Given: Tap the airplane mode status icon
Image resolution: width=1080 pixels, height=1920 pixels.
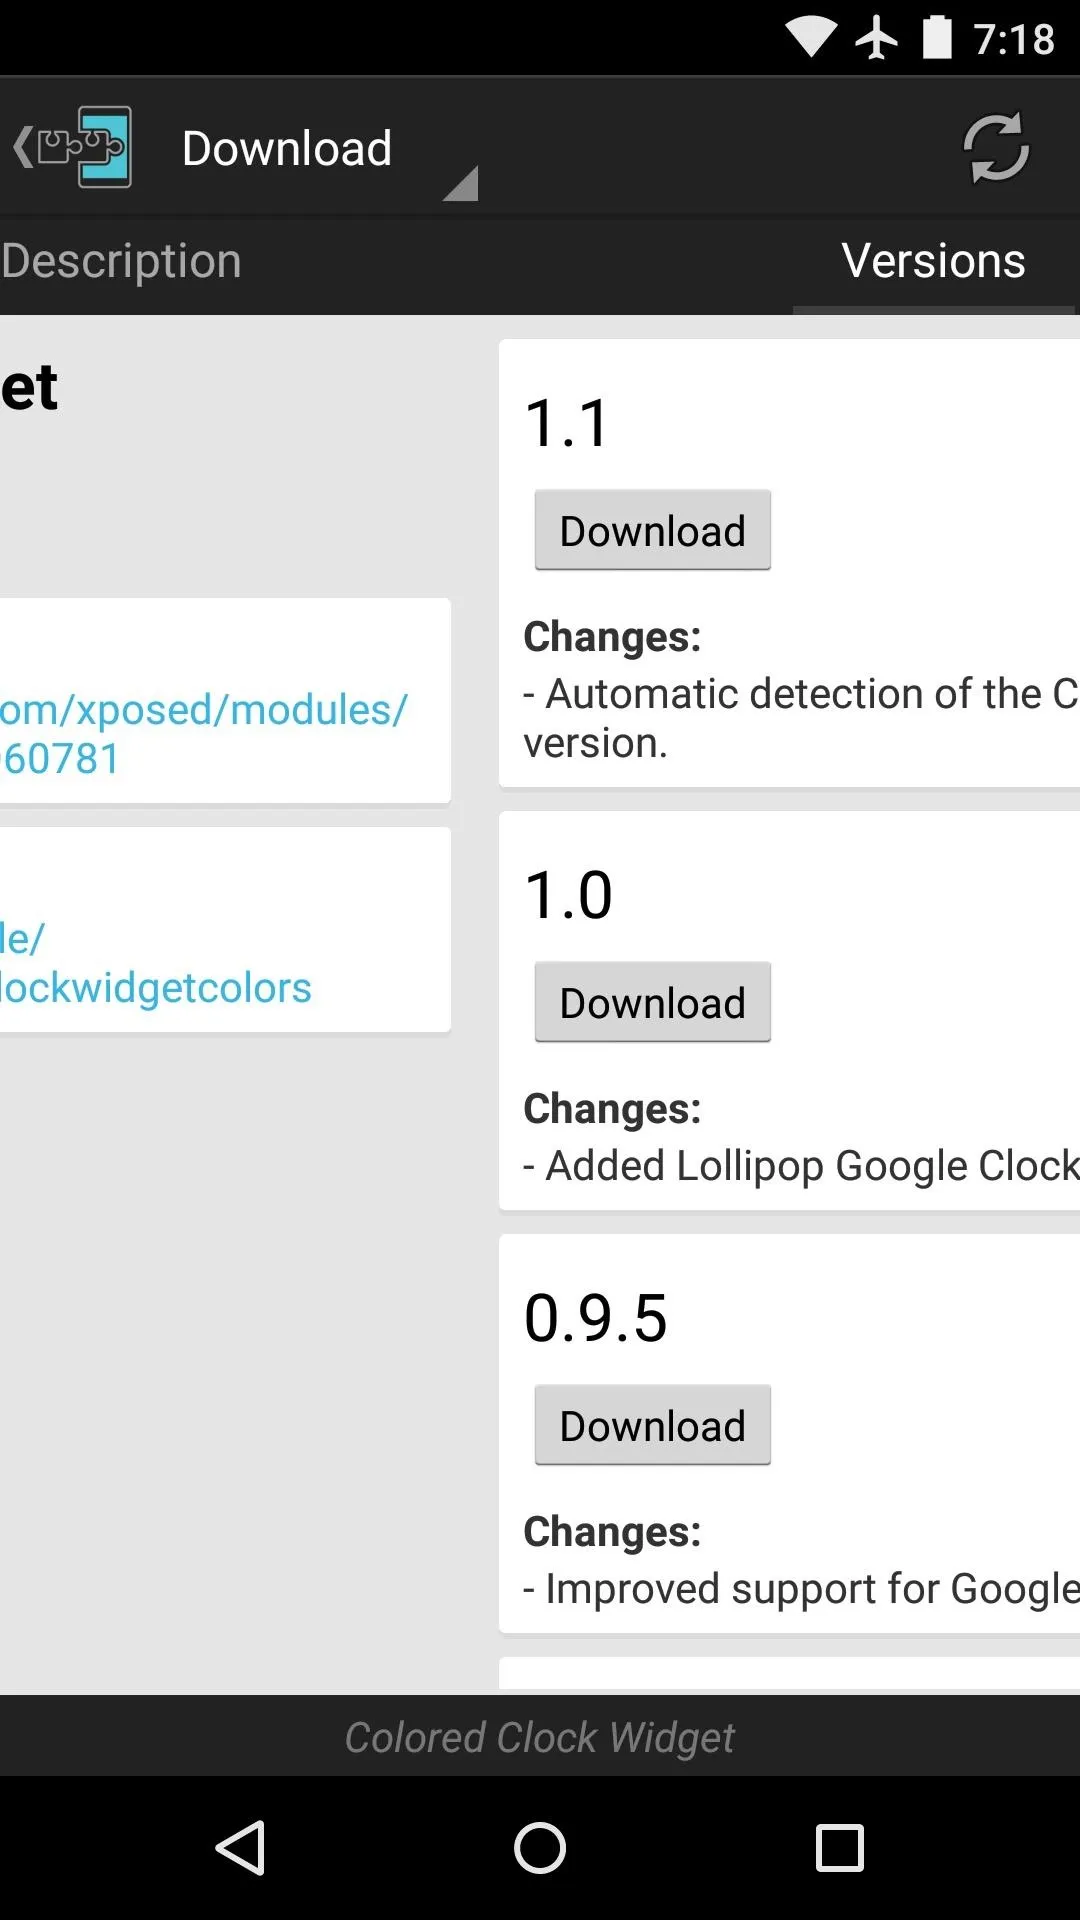Looking at the screenshot, I should pyautogui.click(x=876, y=39).
